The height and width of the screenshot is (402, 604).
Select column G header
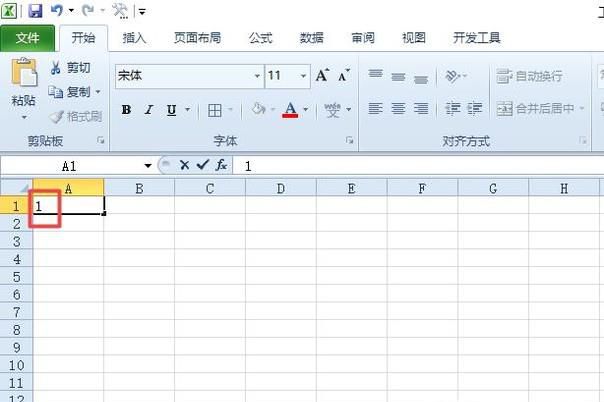click(x=493, y=188)
